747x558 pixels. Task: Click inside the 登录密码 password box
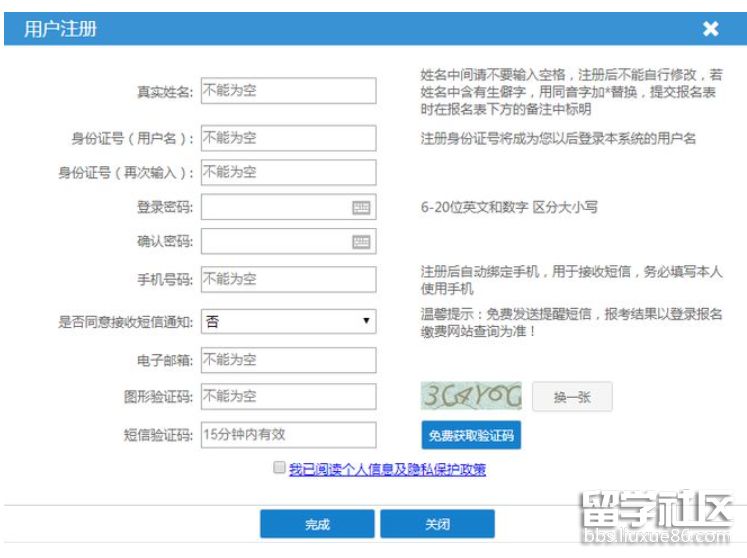point(275,207)
